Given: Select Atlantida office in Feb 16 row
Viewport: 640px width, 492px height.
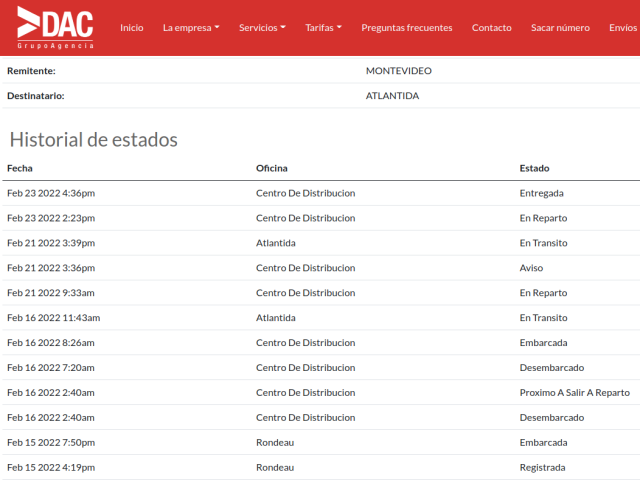Looking at the screenshot, I should (276, 318).
